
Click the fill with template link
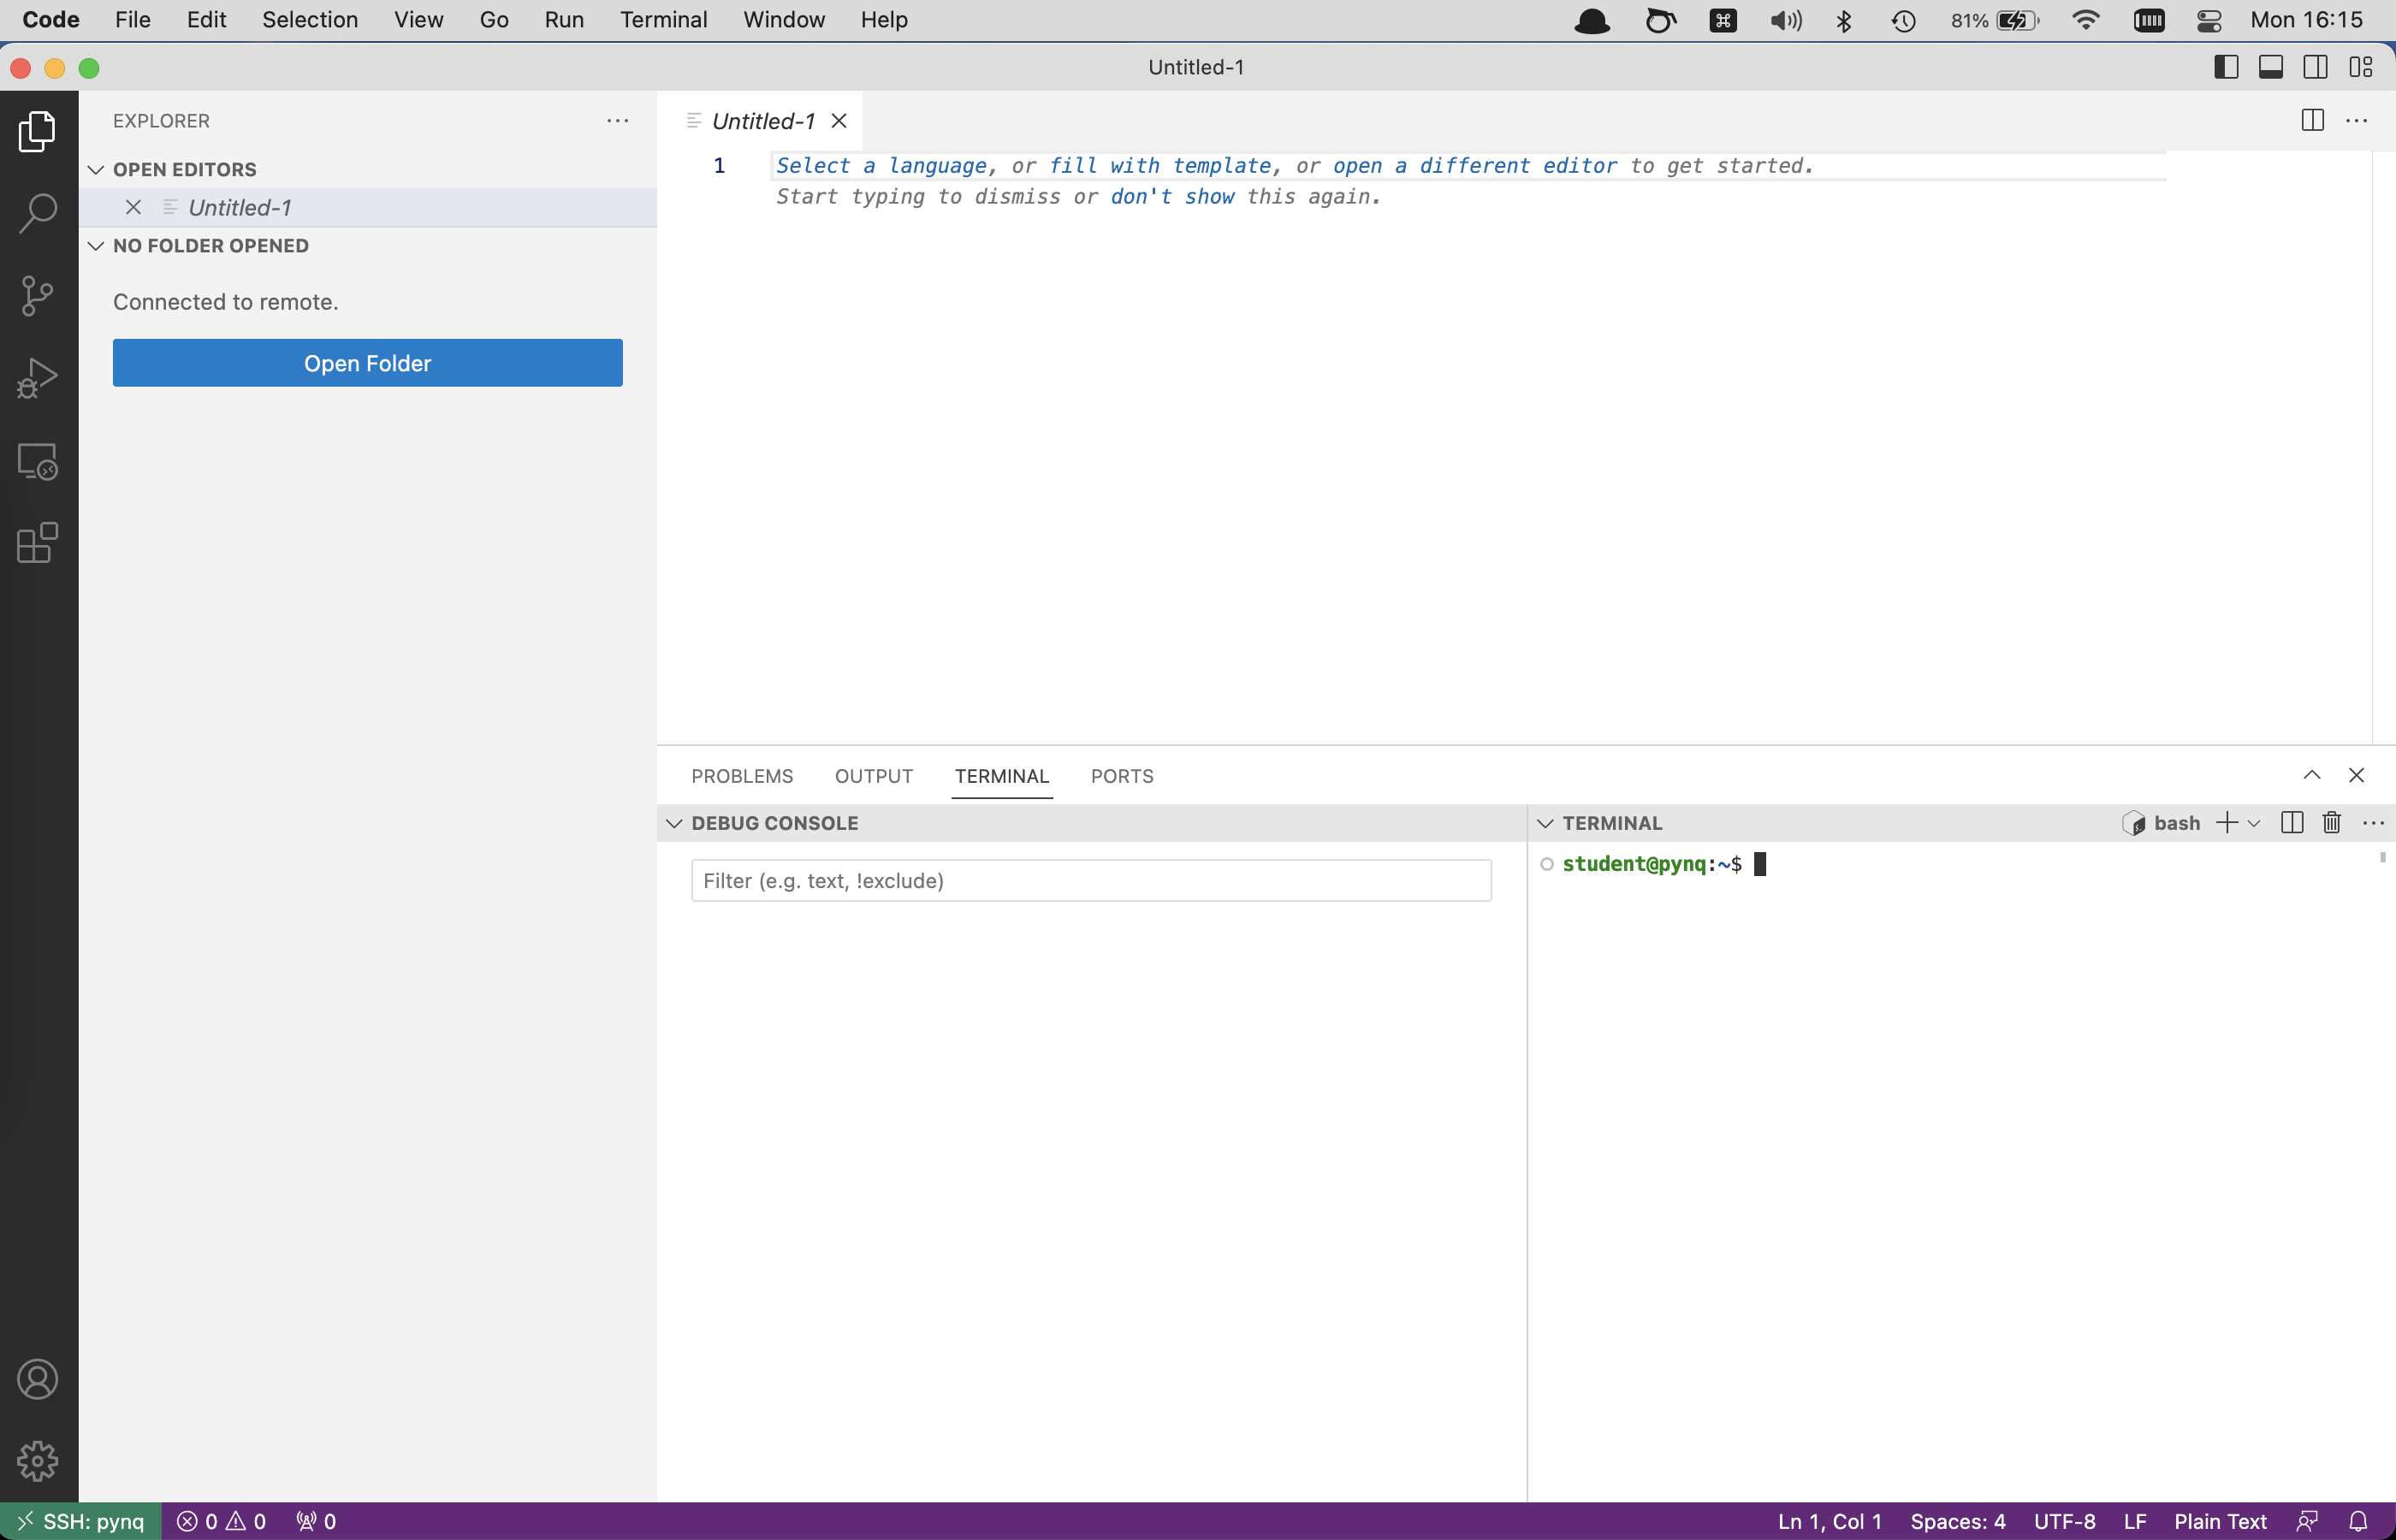click(x=1160, y=165)
